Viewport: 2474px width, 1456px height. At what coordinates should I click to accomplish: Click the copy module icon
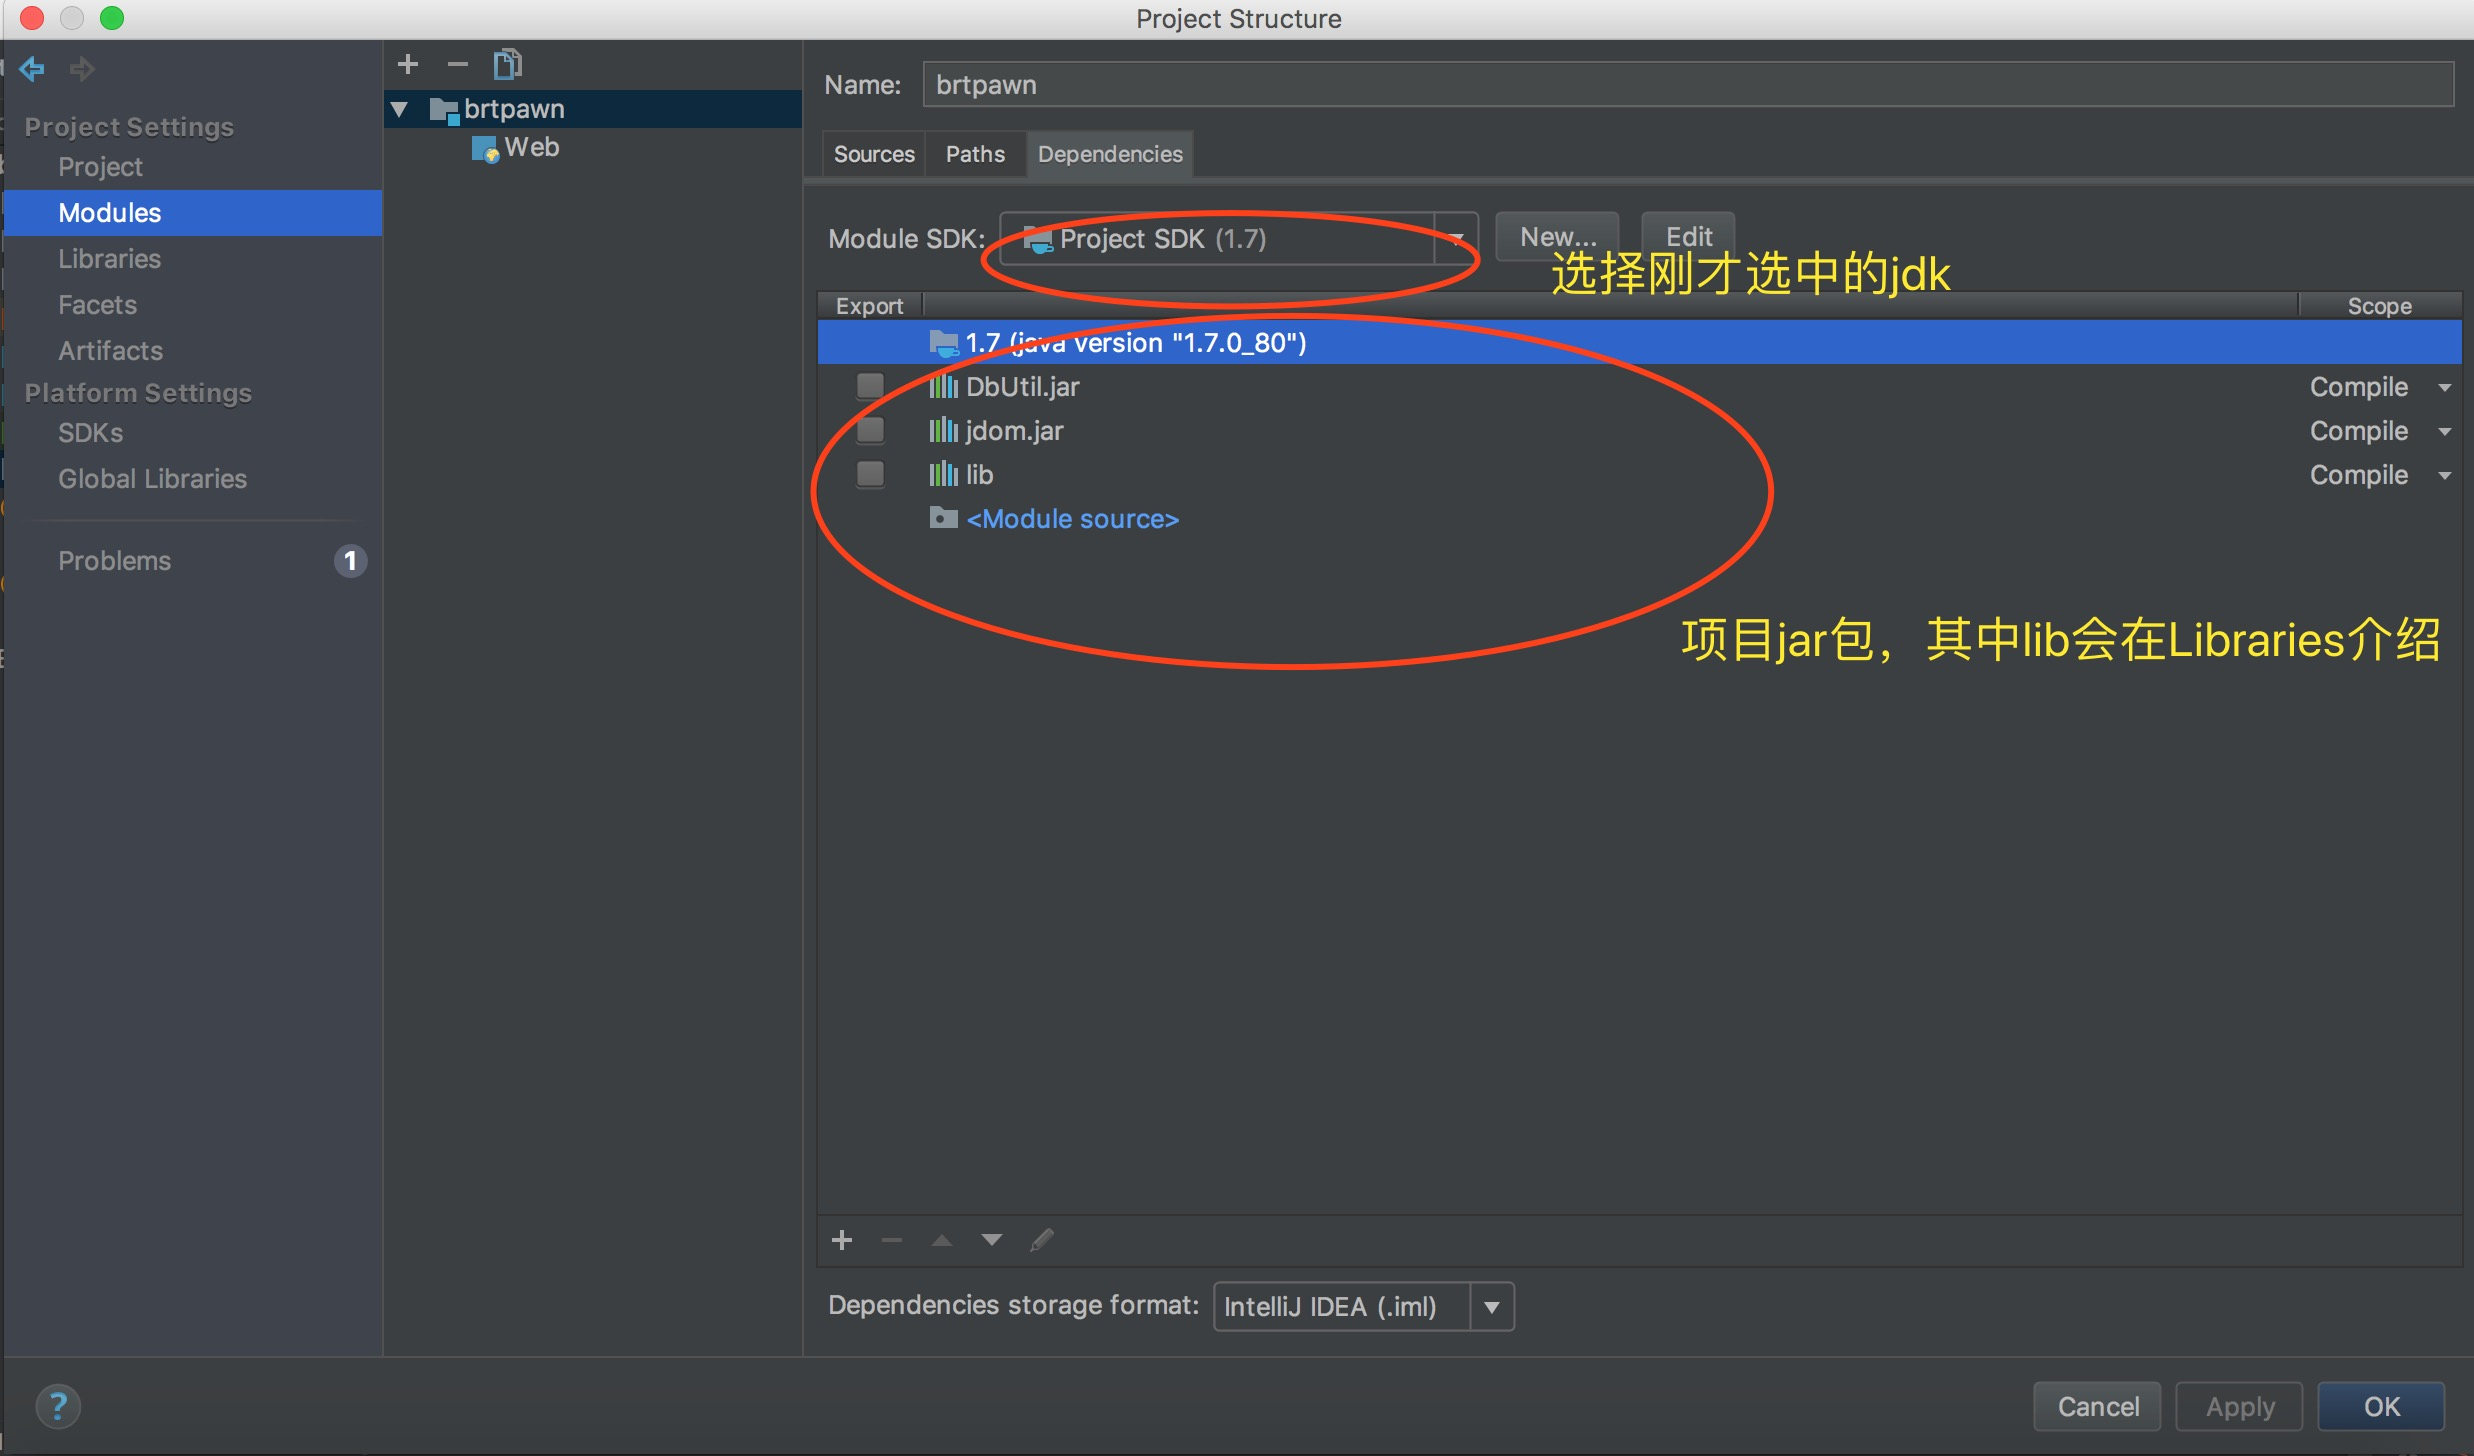tap(507, 65)
